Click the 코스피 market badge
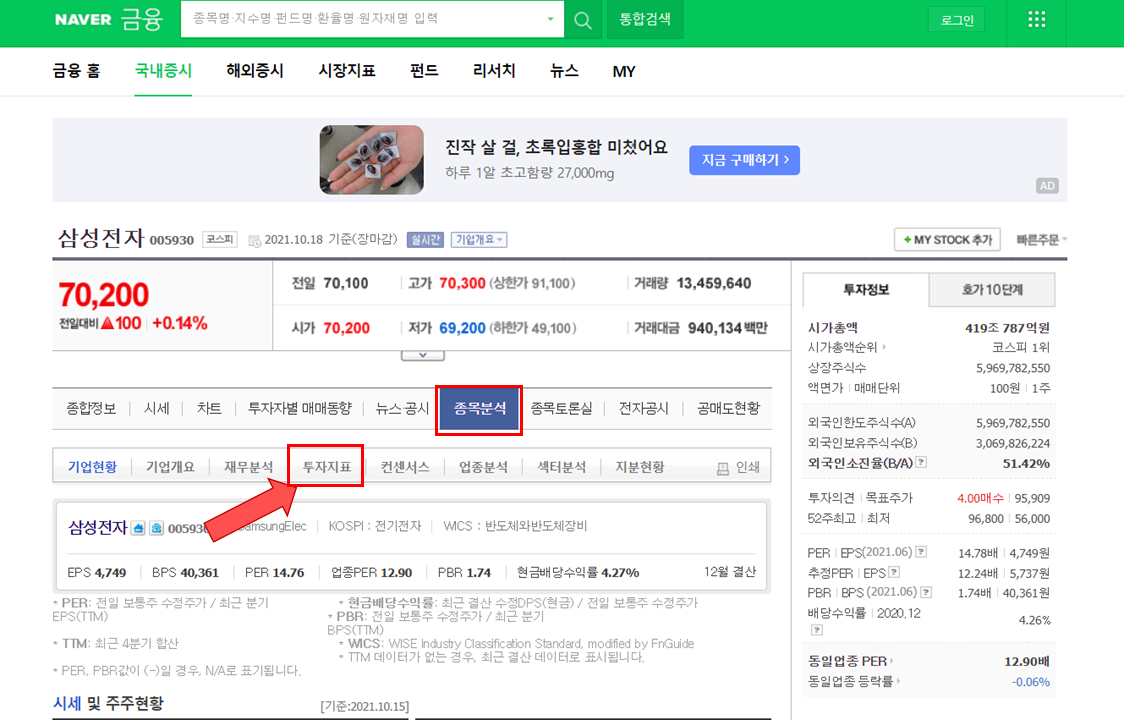Image resolution: width=1124 pixels, height=720 pixels. tap(219, 240)
